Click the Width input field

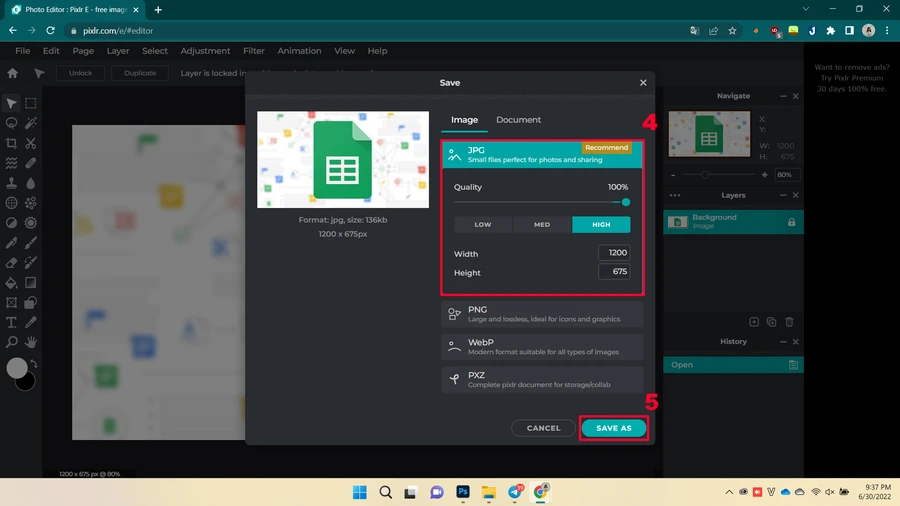(614, 252)
